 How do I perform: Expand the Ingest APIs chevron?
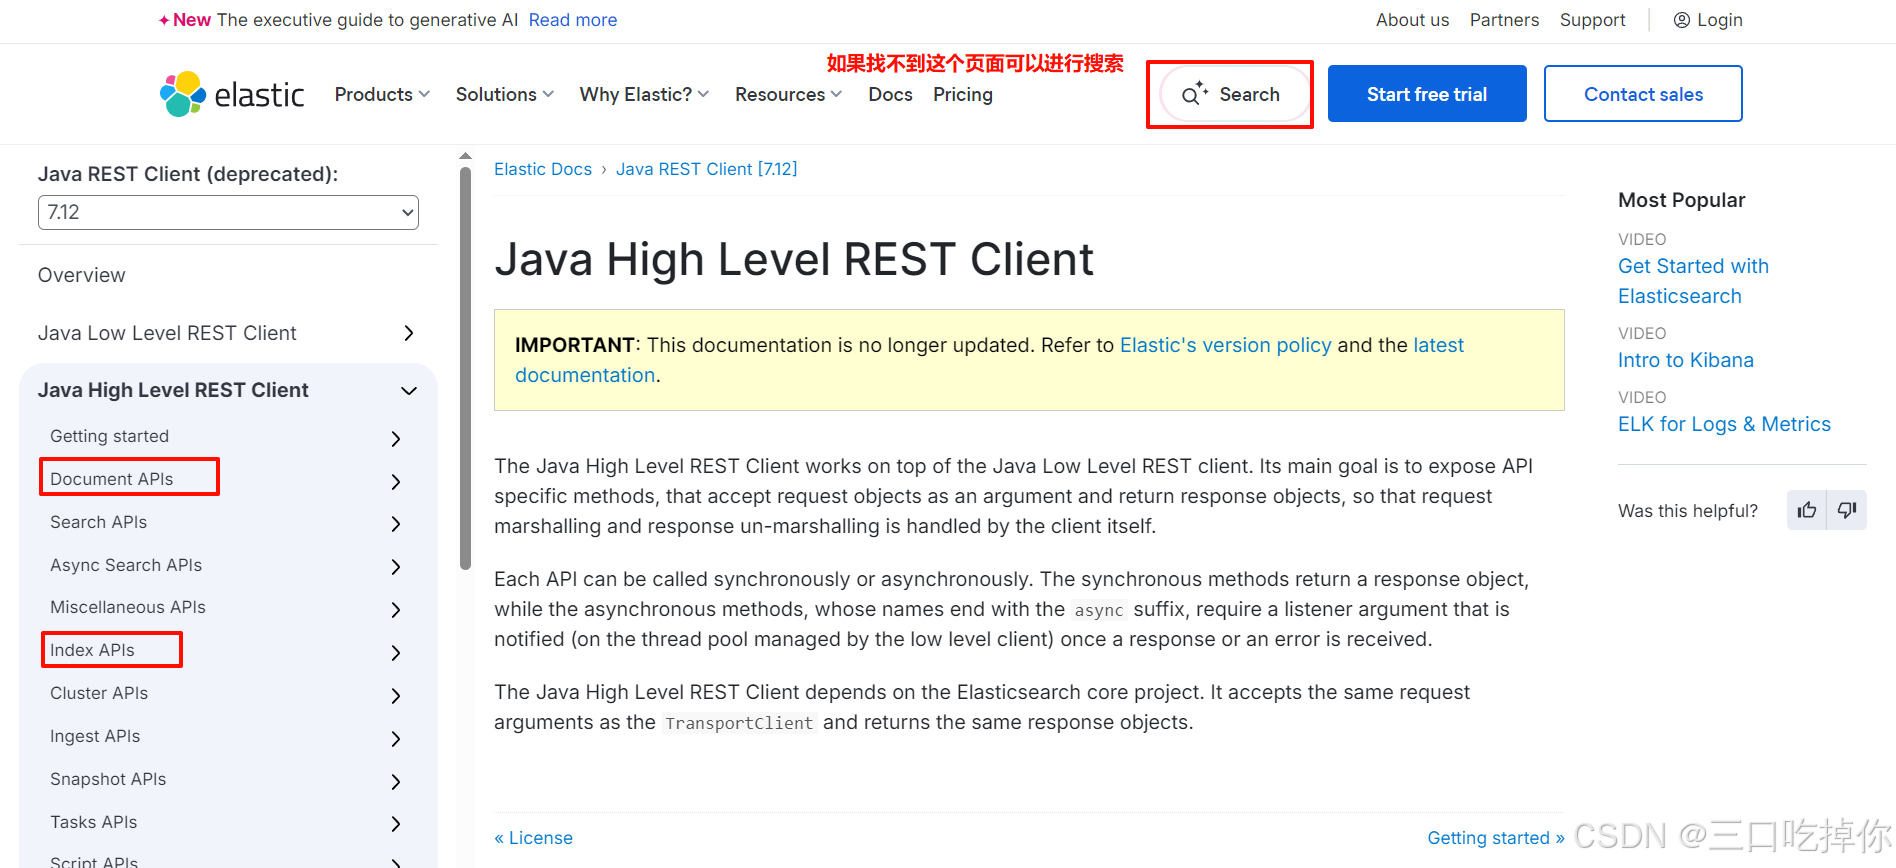396,739
